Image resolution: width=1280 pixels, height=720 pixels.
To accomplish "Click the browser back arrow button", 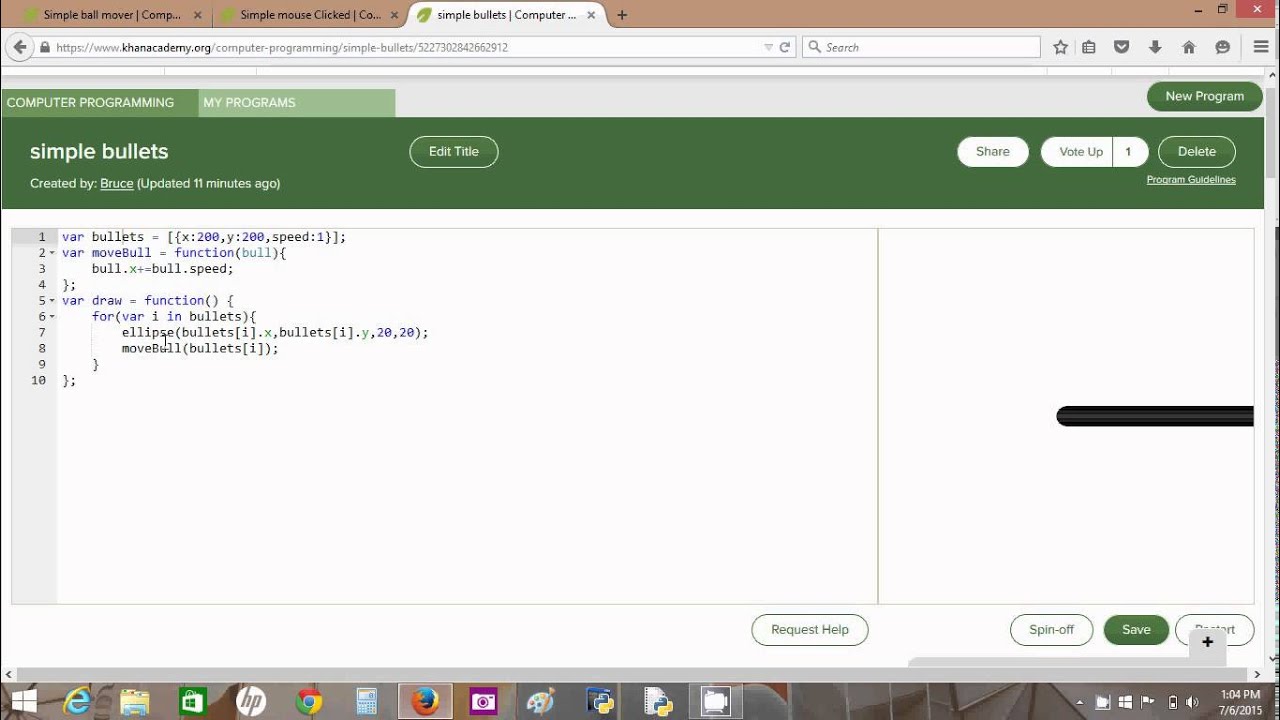I will coord(19,47).
